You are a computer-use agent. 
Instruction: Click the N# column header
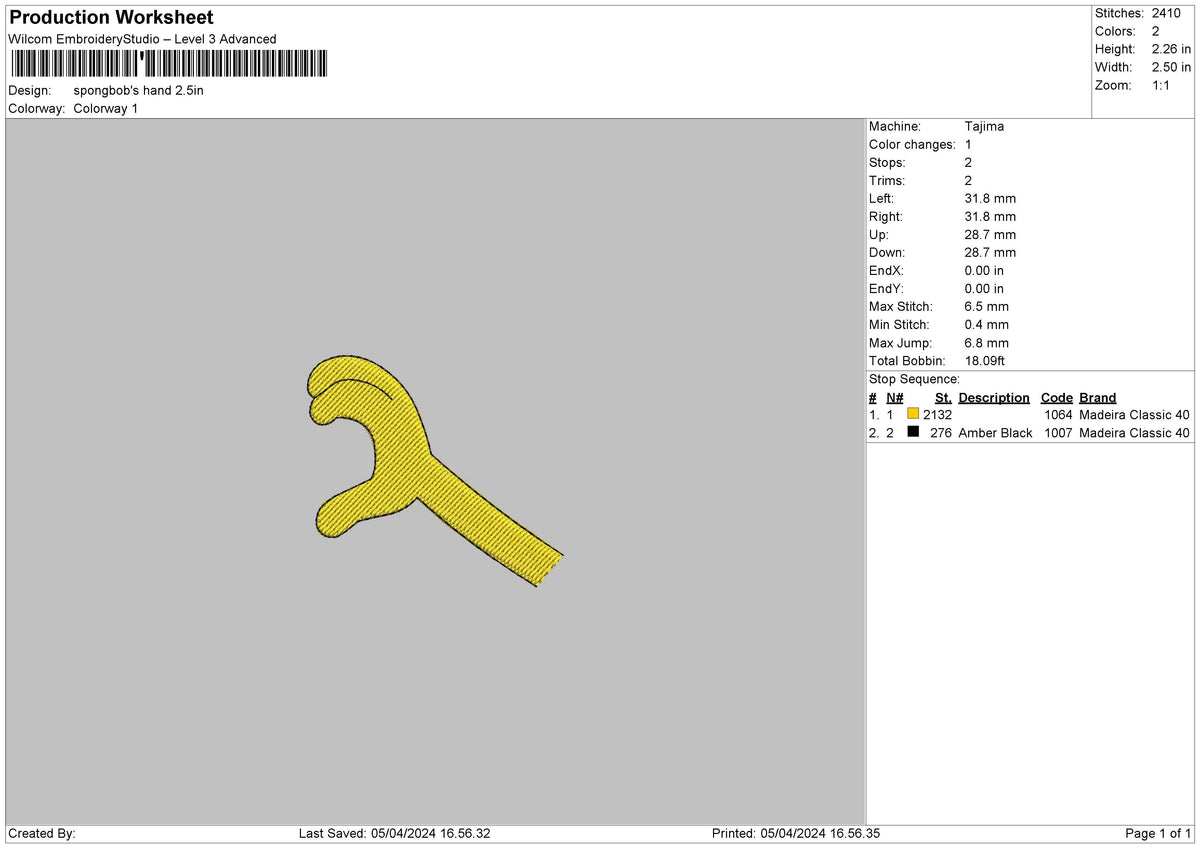tap(894, 398)
